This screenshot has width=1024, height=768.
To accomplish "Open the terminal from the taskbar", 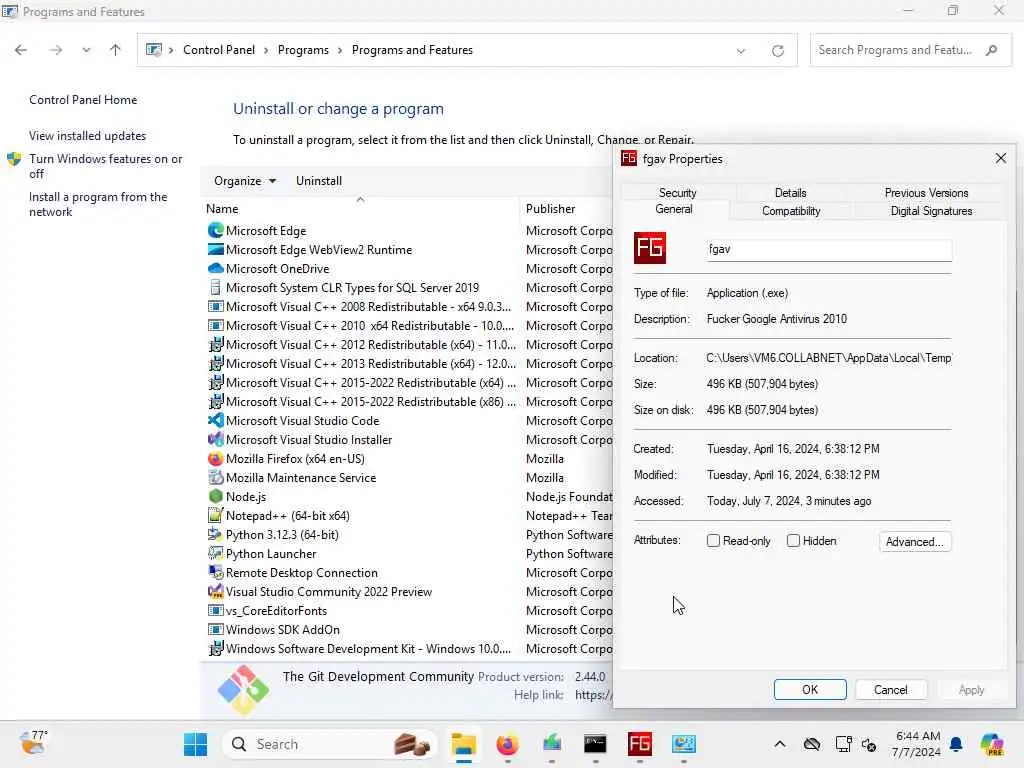I will click(595, 744).
